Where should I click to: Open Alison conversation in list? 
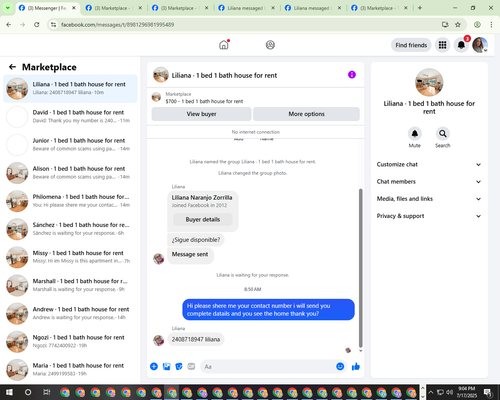pos(70,173)
